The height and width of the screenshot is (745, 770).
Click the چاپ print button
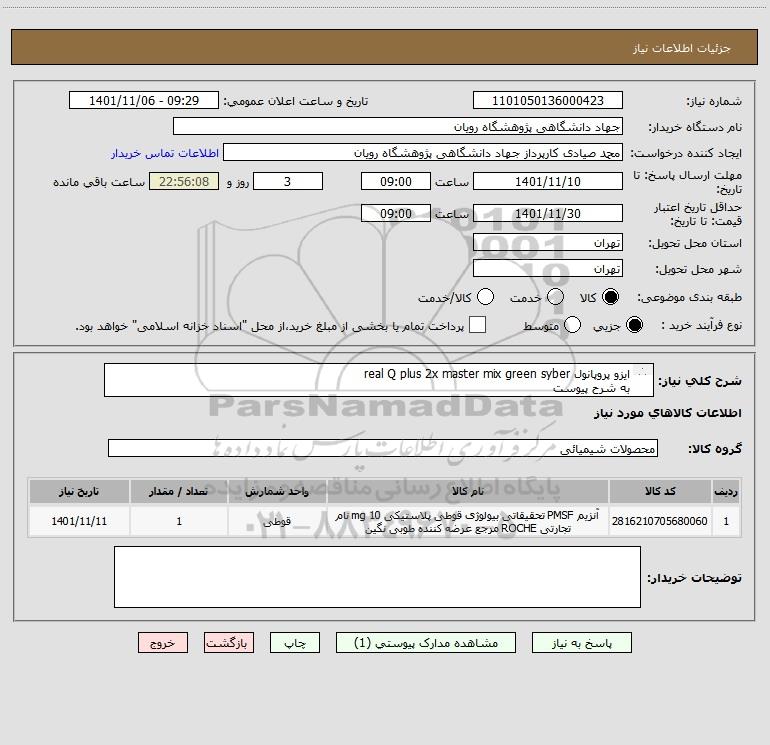click(x=295, y=643)
